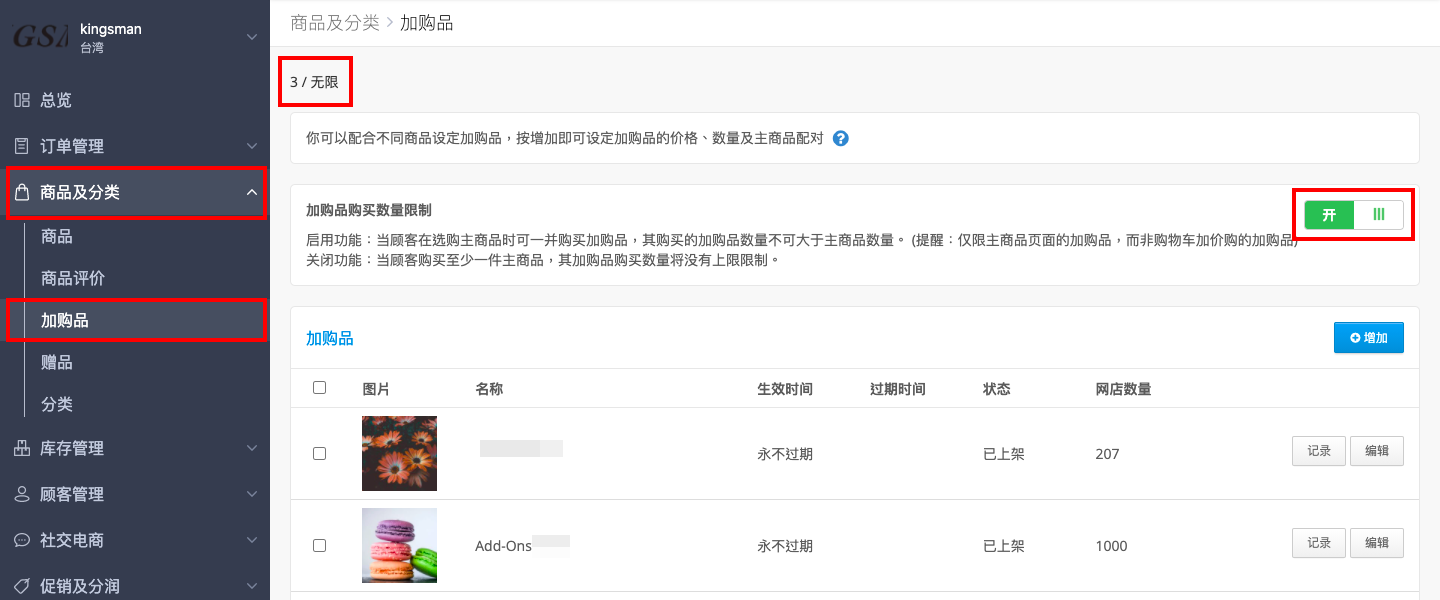Viewport: 1440px width, 600px height.
Task: Open the 商品评价 submenu item
Action: 73,279
